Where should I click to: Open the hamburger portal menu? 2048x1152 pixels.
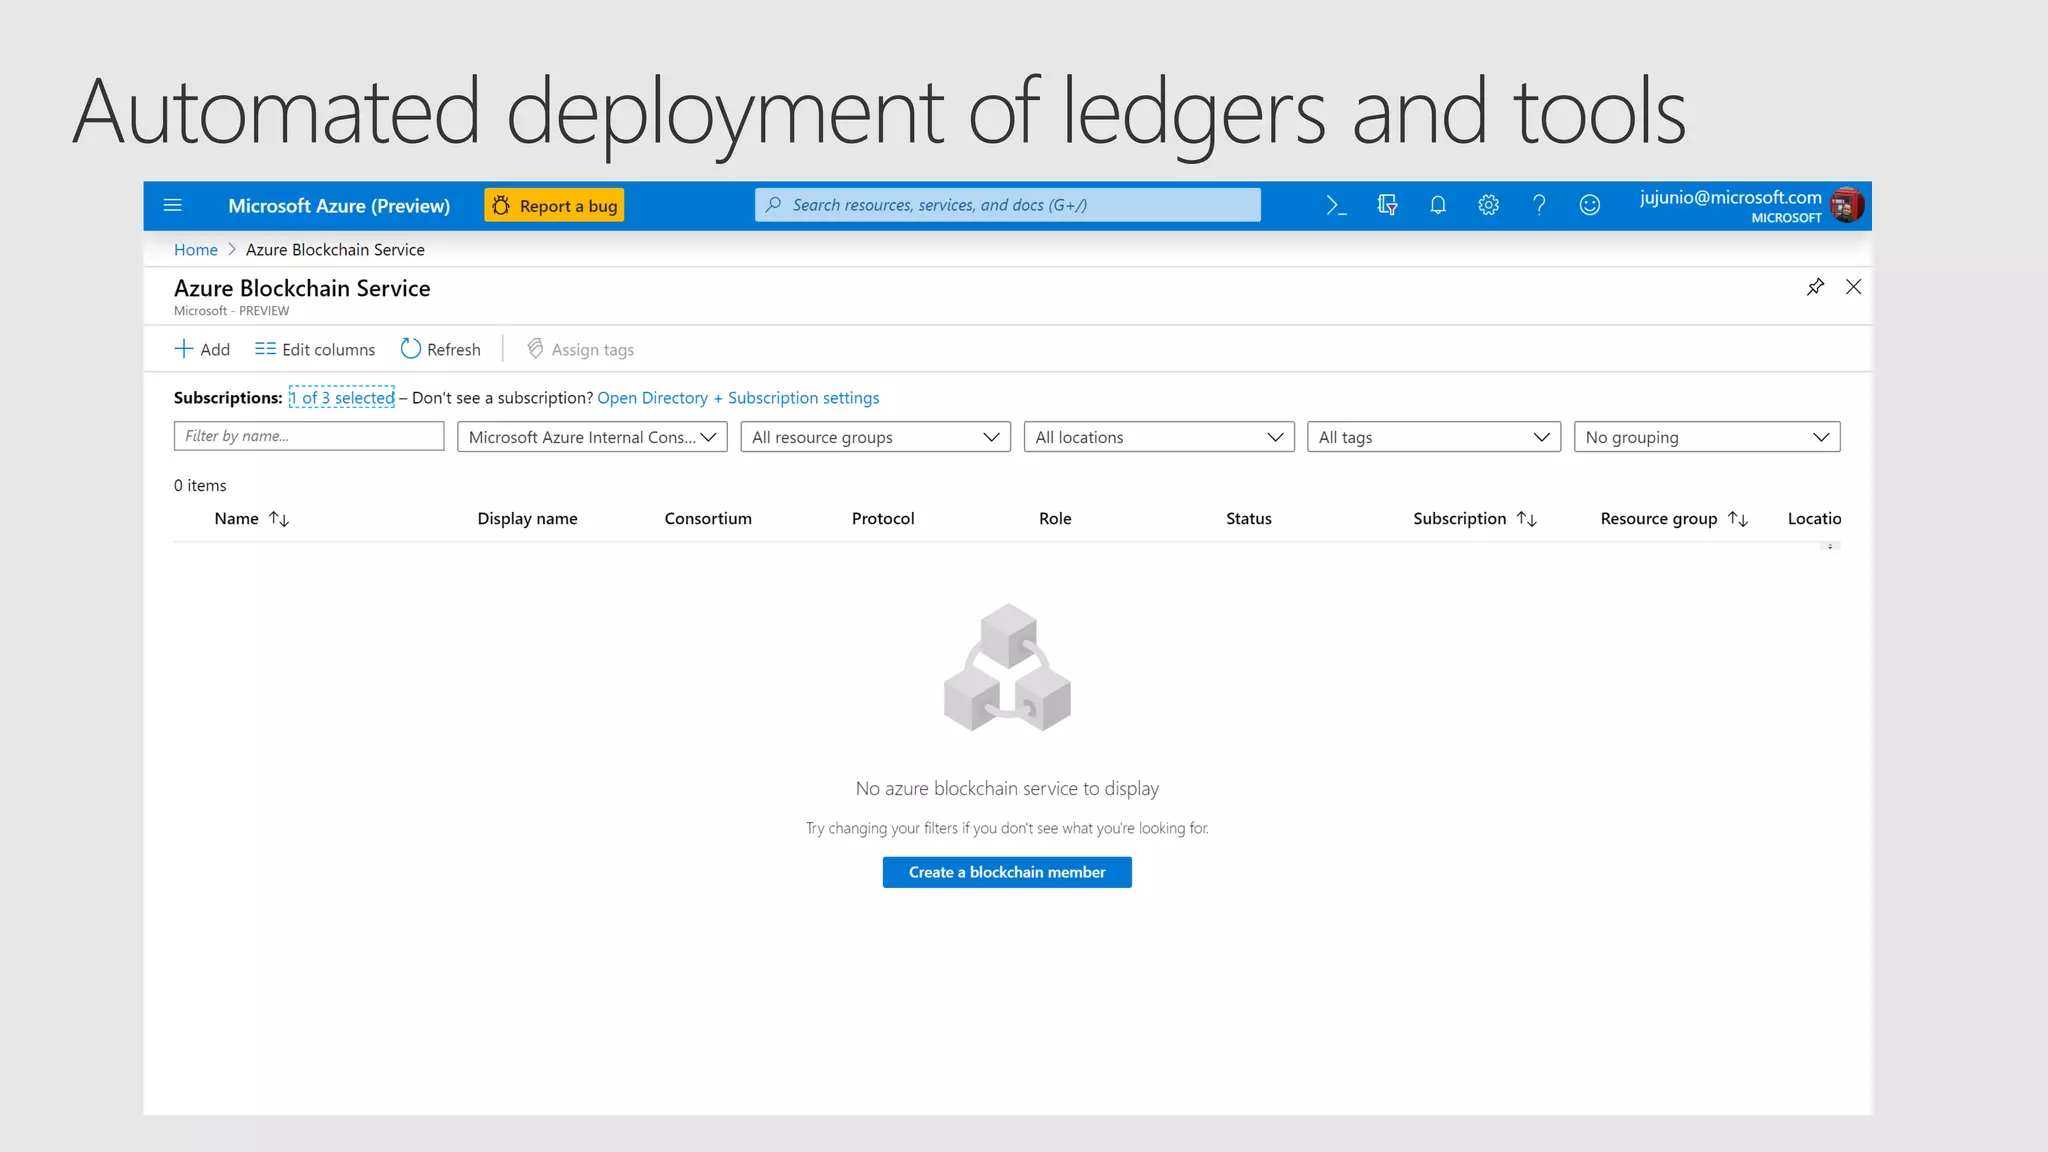tap(172, 206)
